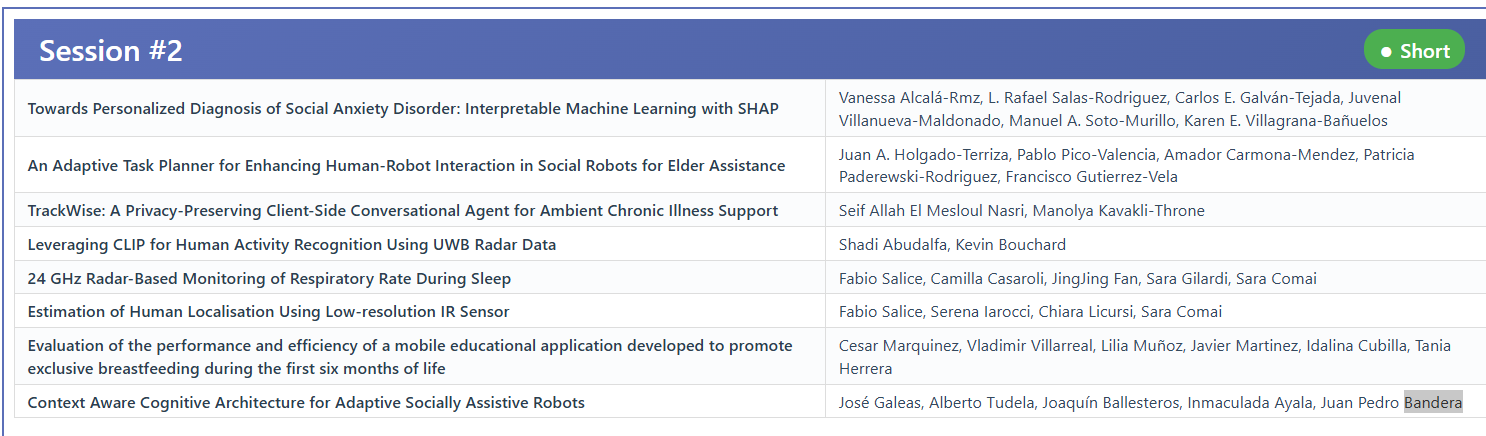Click the Leveraging CLIP UWB Radar title
This screenshot has height=436, width=1486.
click(x=291, y=245)
